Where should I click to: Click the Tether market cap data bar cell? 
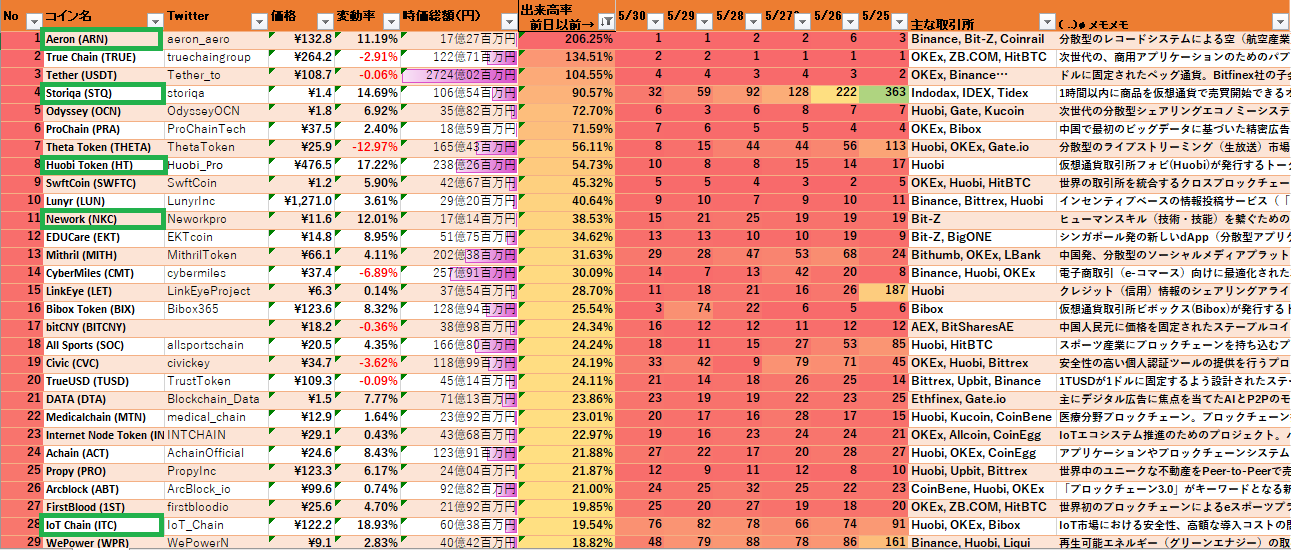point(459,75)
